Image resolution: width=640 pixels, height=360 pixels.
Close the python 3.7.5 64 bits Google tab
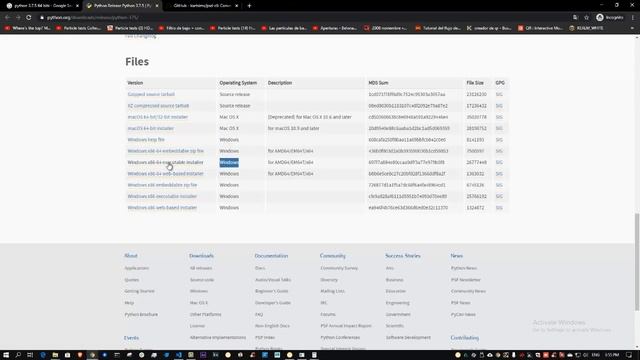(x=77, y=6)
